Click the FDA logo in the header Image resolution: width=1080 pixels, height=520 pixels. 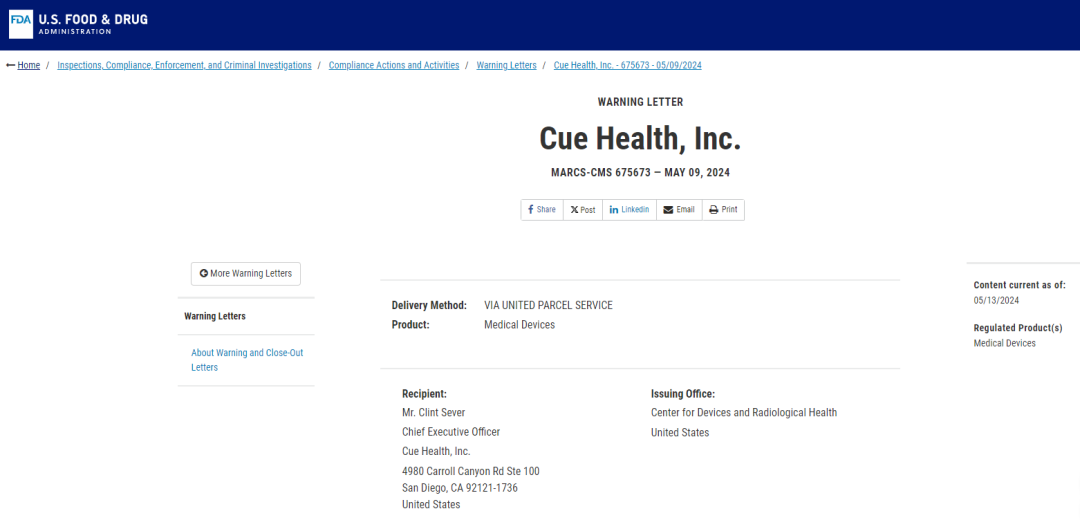[x=20, y=24]
